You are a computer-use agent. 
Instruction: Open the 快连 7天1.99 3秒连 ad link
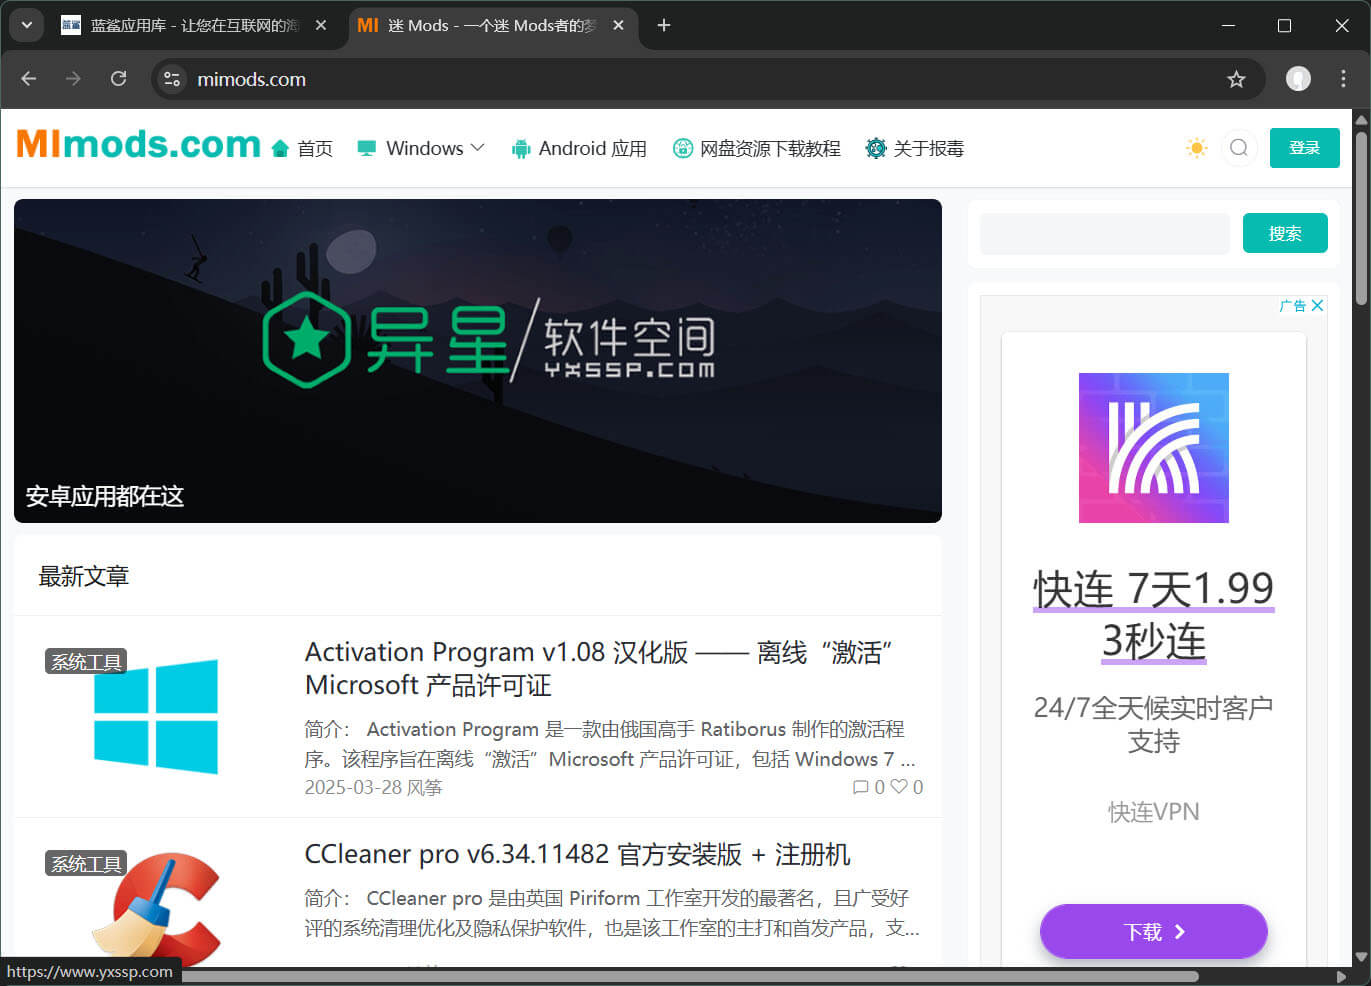click(x=1153, y=614)
